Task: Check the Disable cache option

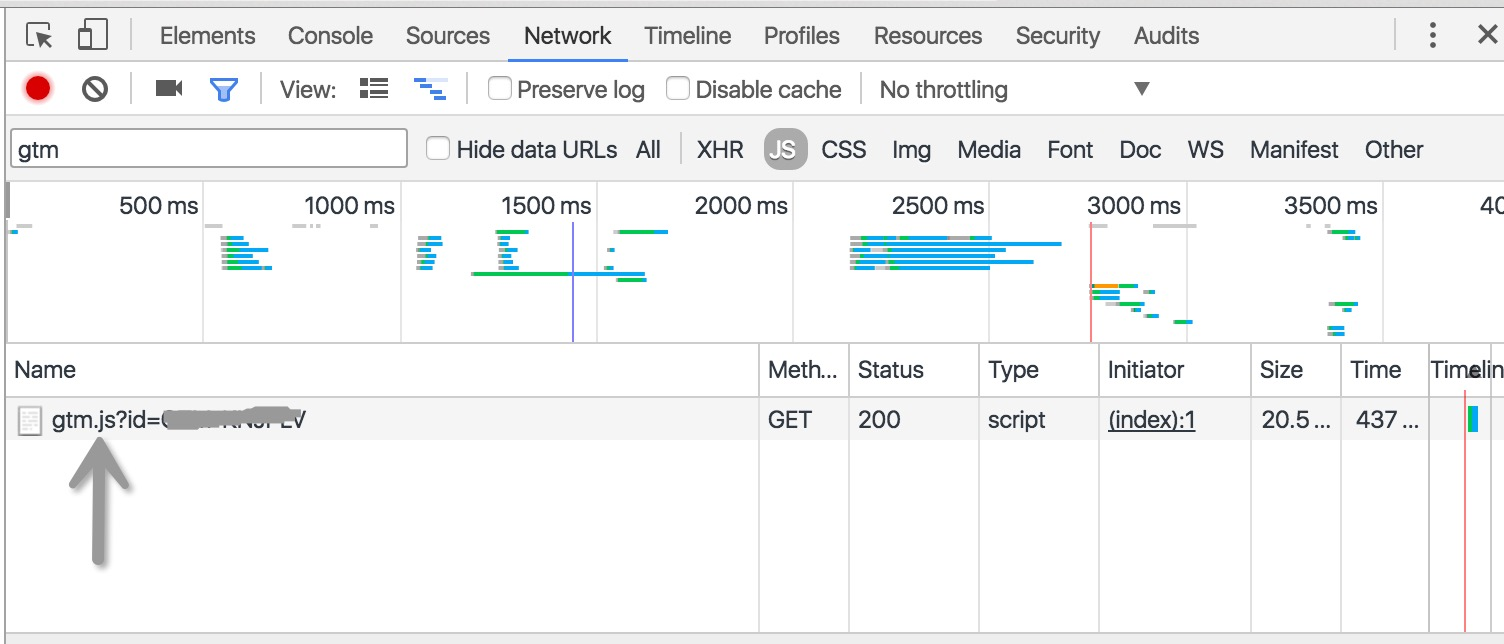Action: point(678,89)
